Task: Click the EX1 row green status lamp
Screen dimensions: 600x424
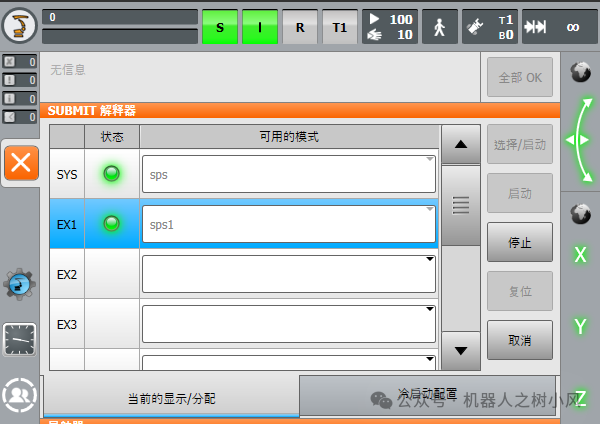Action: coord(112,223)
